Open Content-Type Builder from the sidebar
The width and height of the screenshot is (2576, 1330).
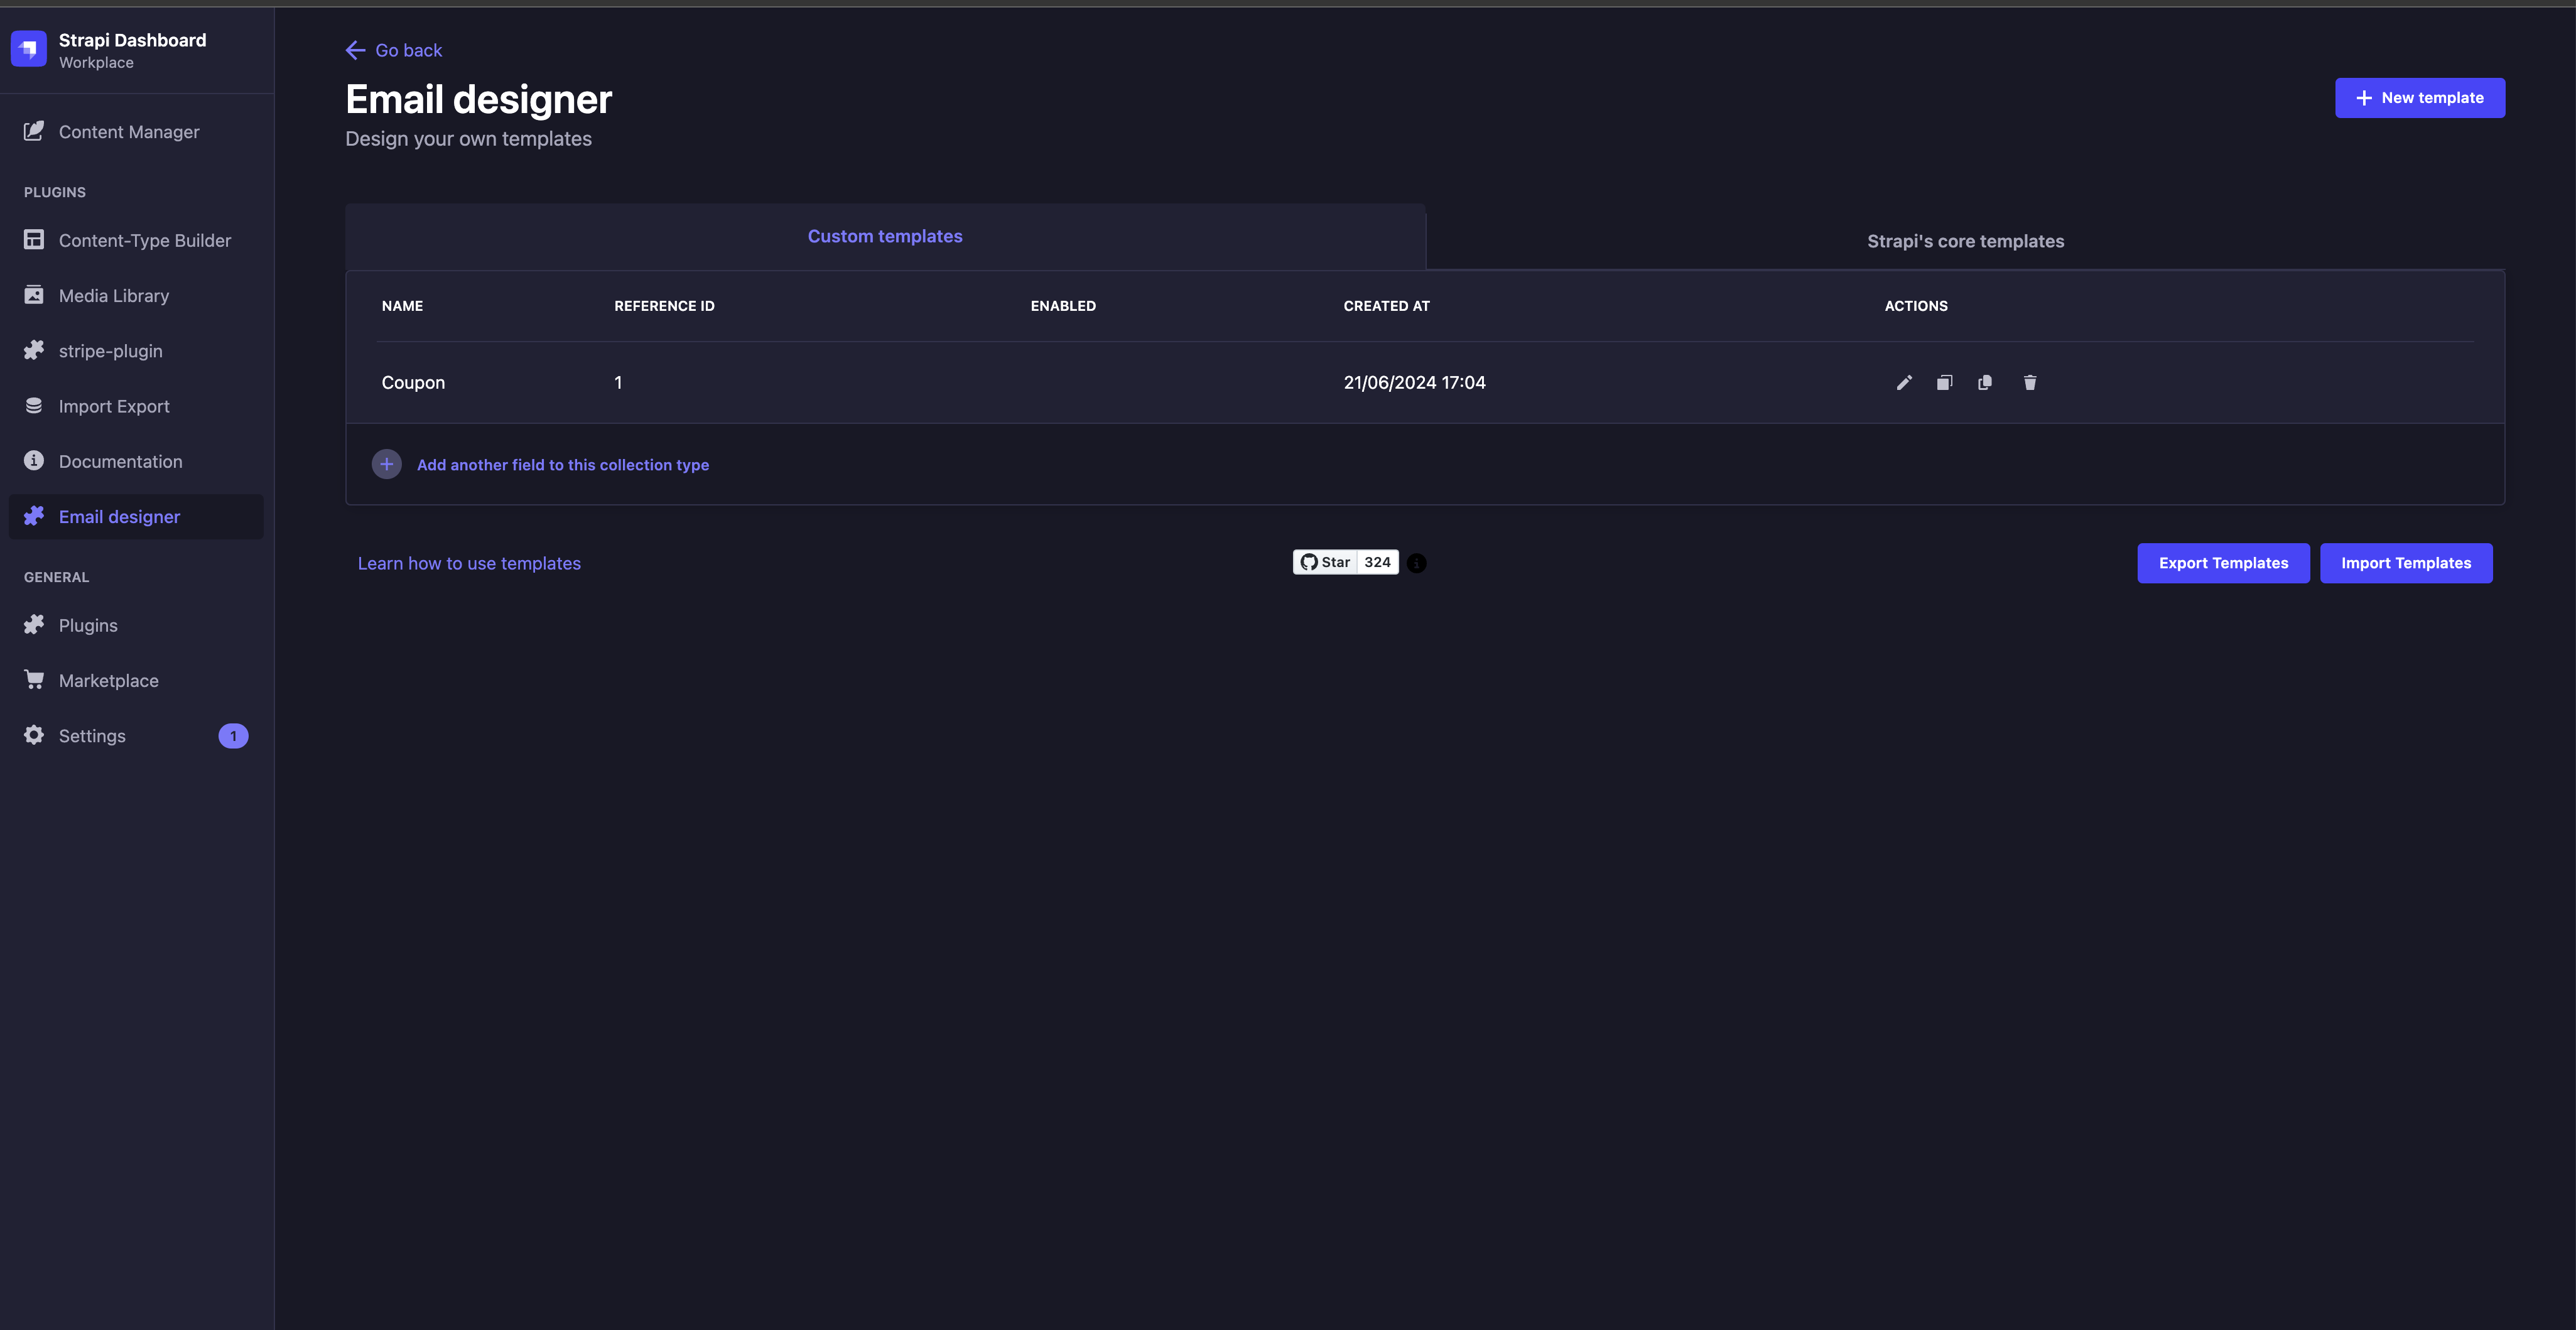click(x=144, y=240)
